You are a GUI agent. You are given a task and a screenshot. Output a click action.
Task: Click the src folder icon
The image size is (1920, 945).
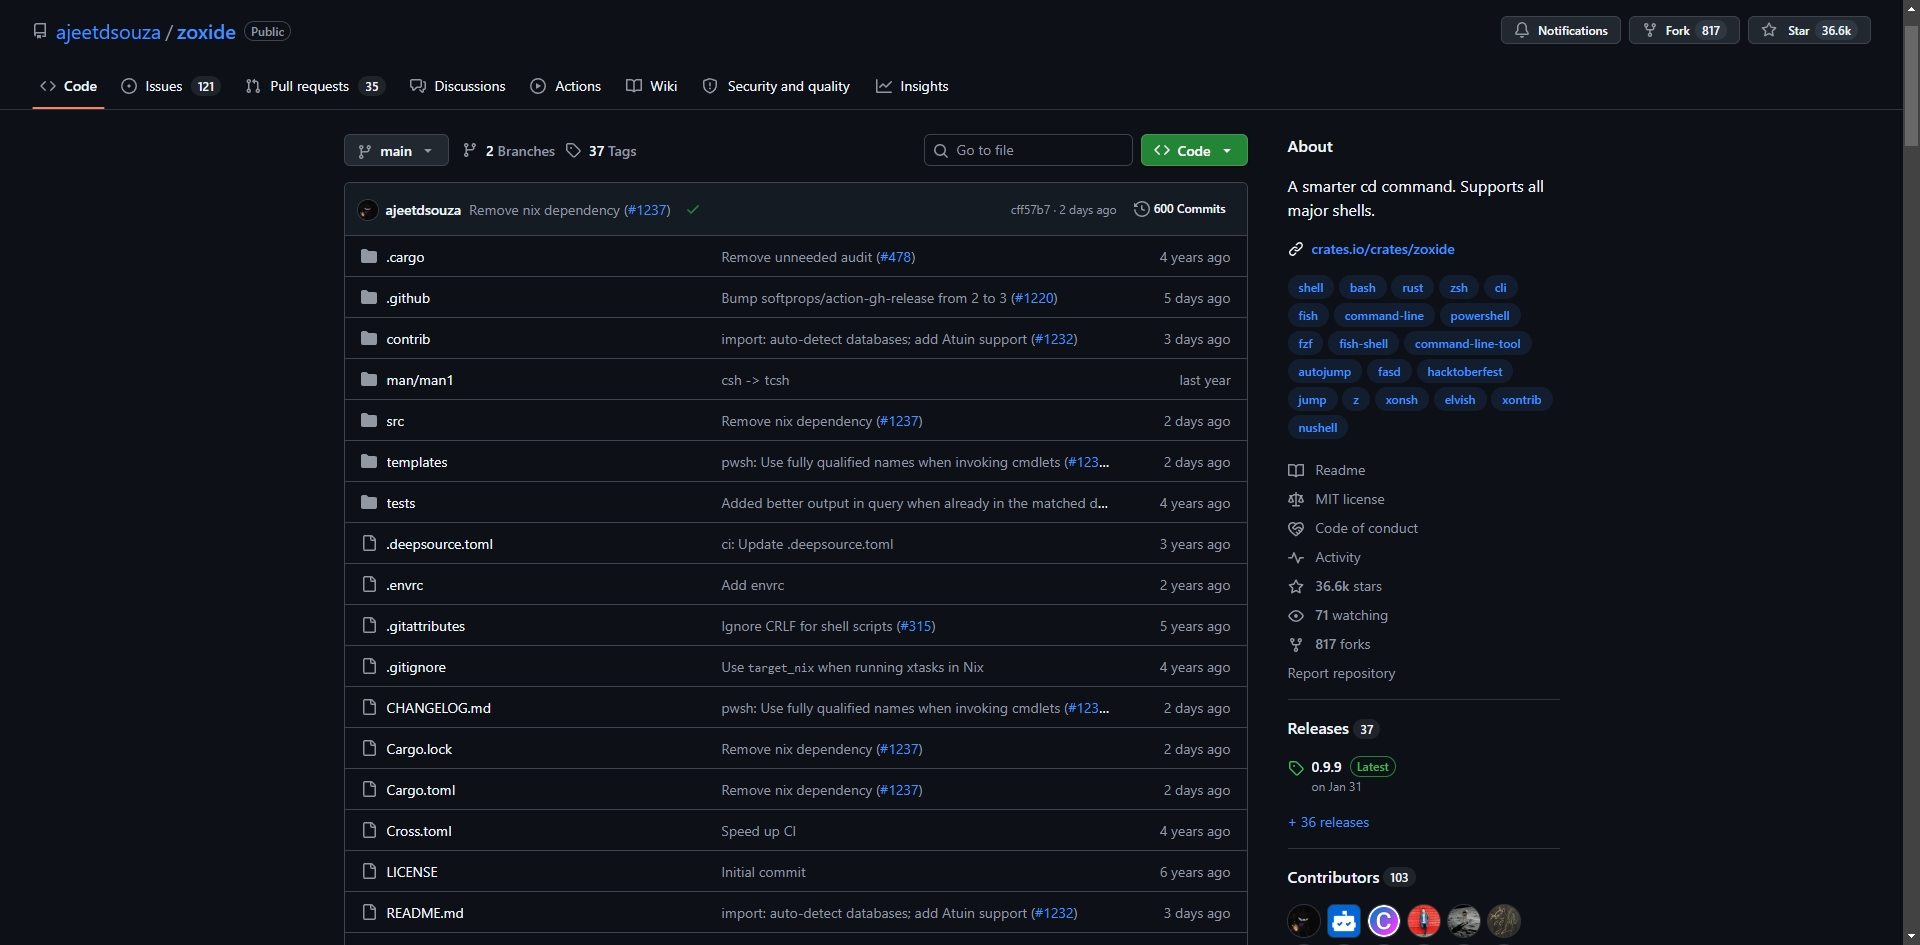(369, 420)
